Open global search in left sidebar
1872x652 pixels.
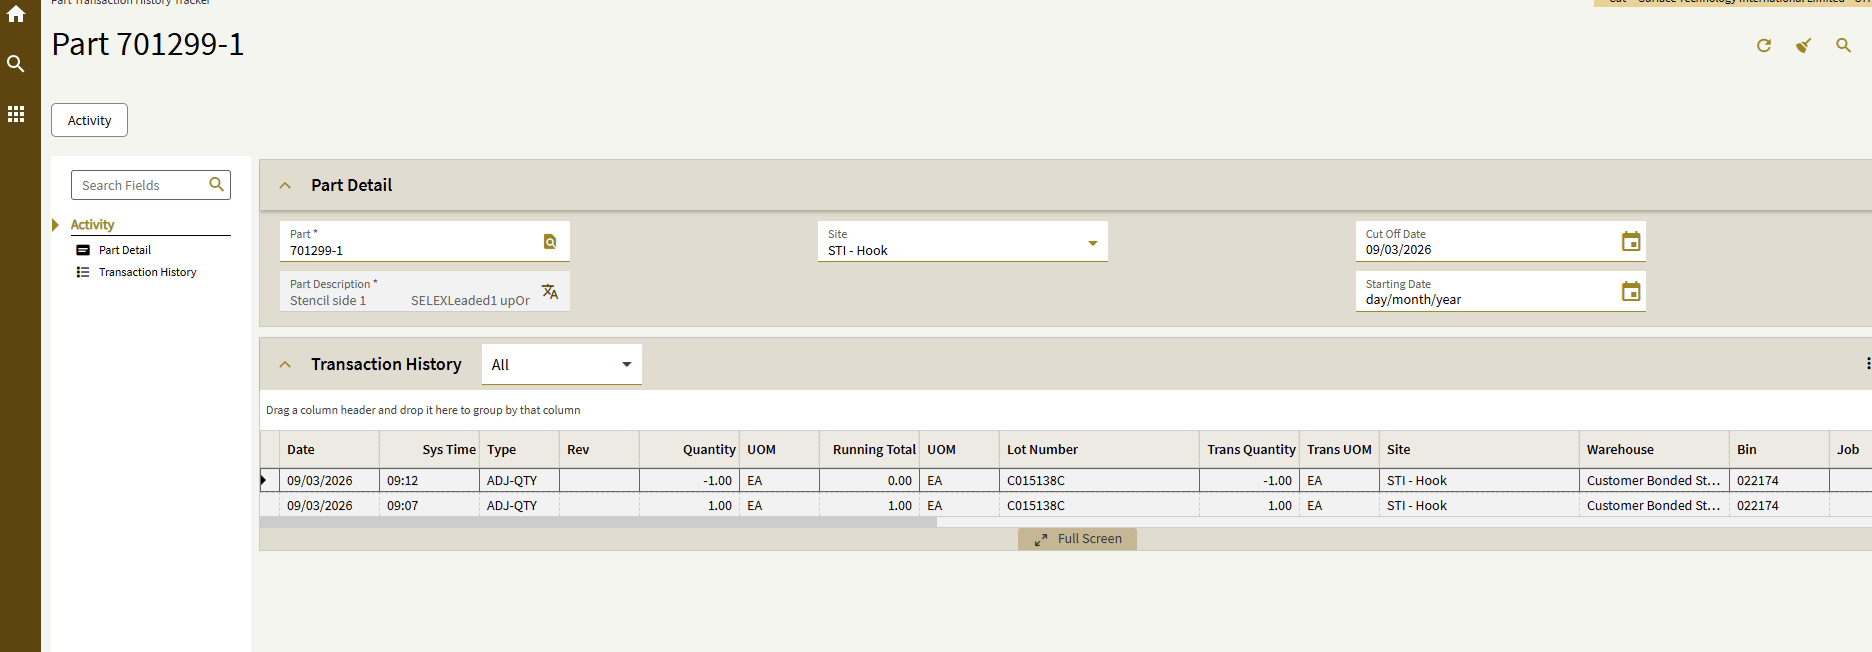(x=16, y=64)
